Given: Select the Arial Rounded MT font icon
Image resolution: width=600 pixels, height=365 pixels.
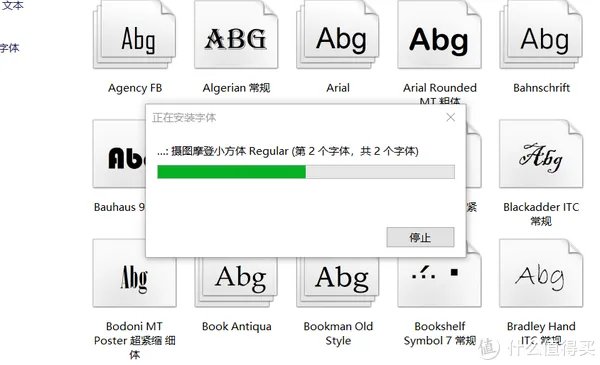Looking at the screenshot, I should pos(439,35).
